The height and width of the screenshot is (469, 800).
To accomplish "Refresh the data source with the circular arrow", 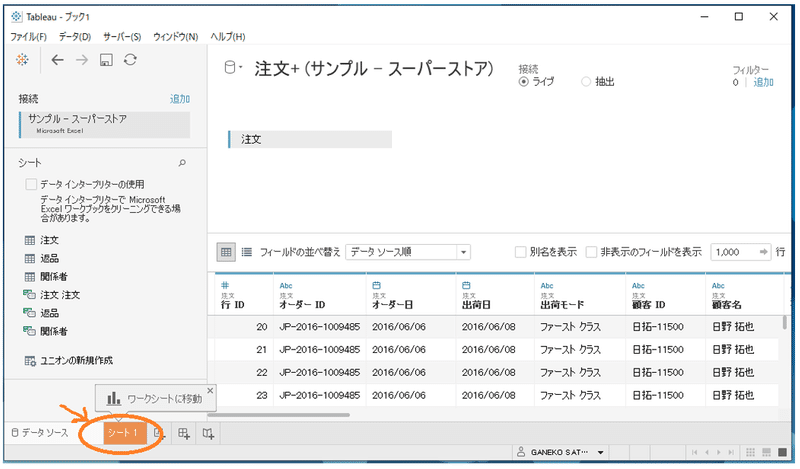I will [x=130, y=60].
